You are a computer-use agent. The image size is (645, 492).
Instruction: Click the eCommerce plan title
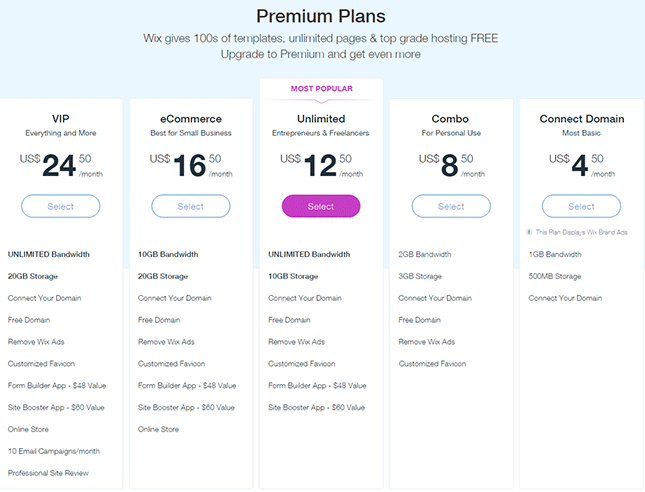point(190,119)
